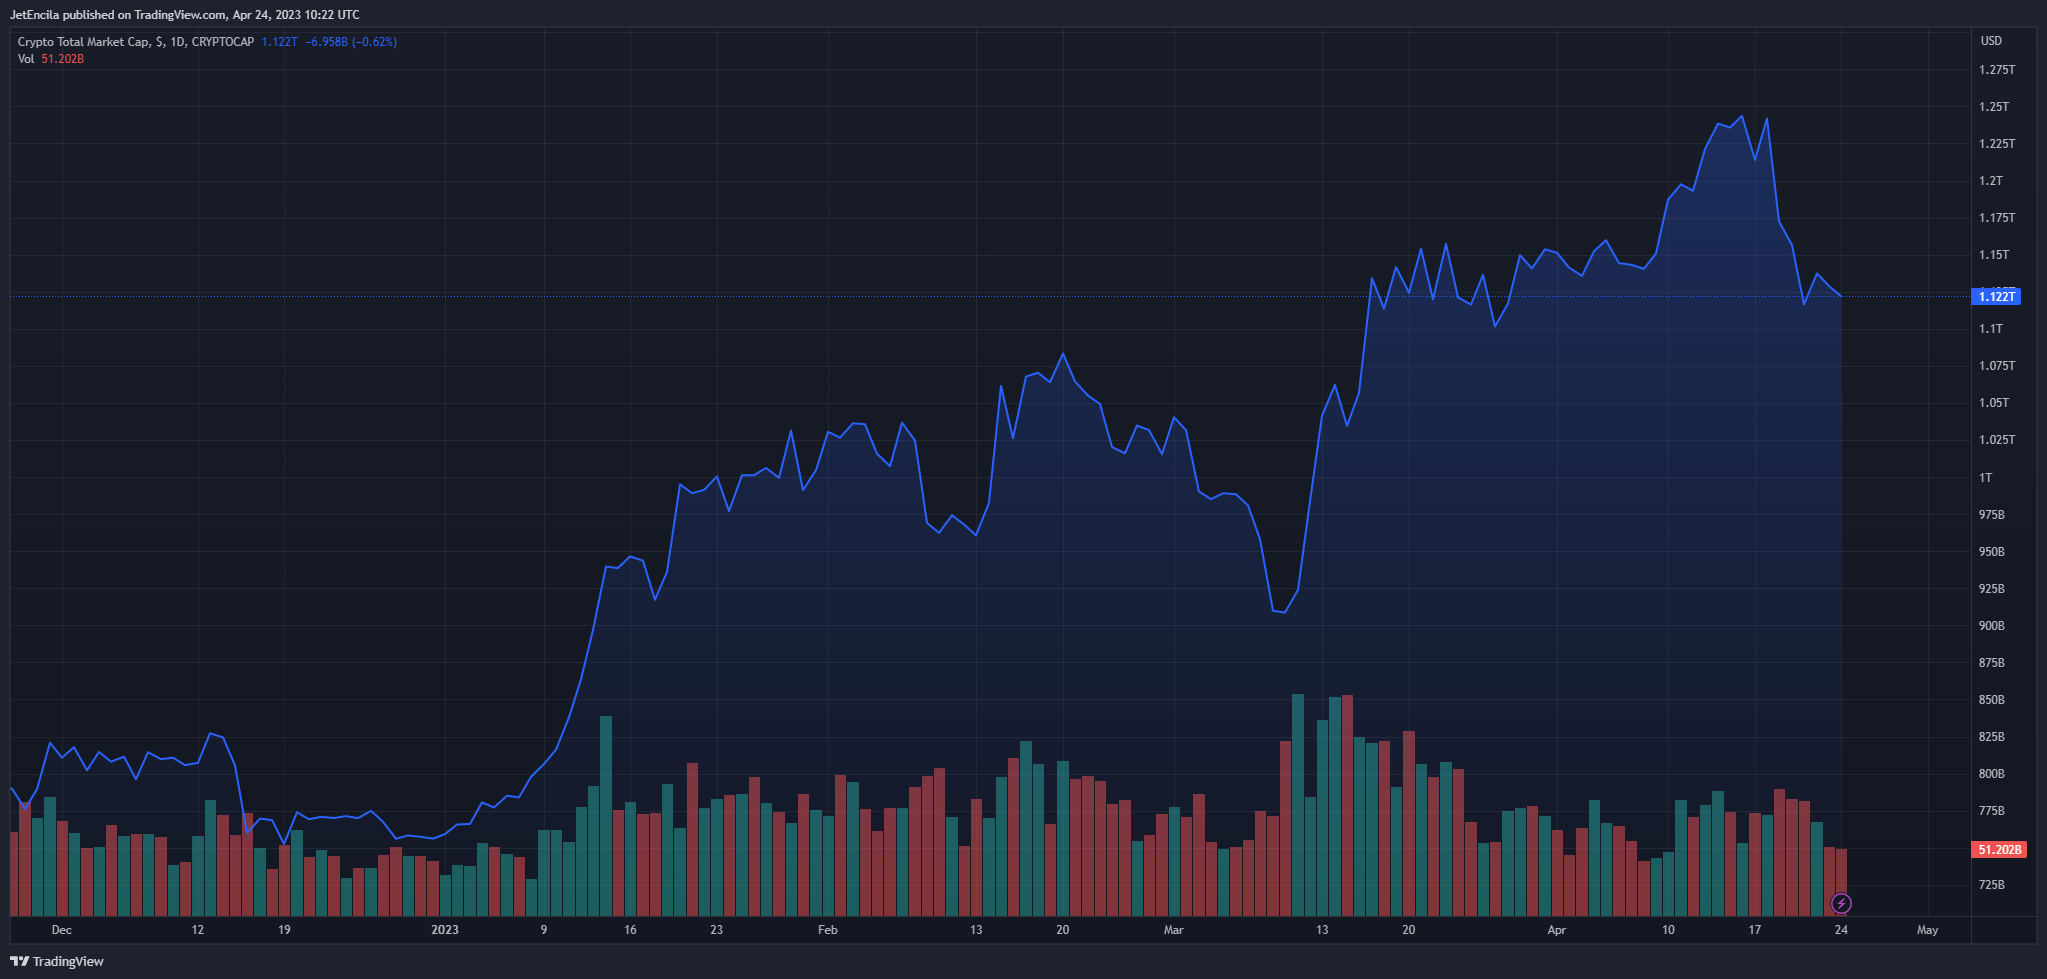Select the Feb marker on time axis
The width and height of the screenshot is (2047, 979).
pyautogui.click(x=827, y=930)
